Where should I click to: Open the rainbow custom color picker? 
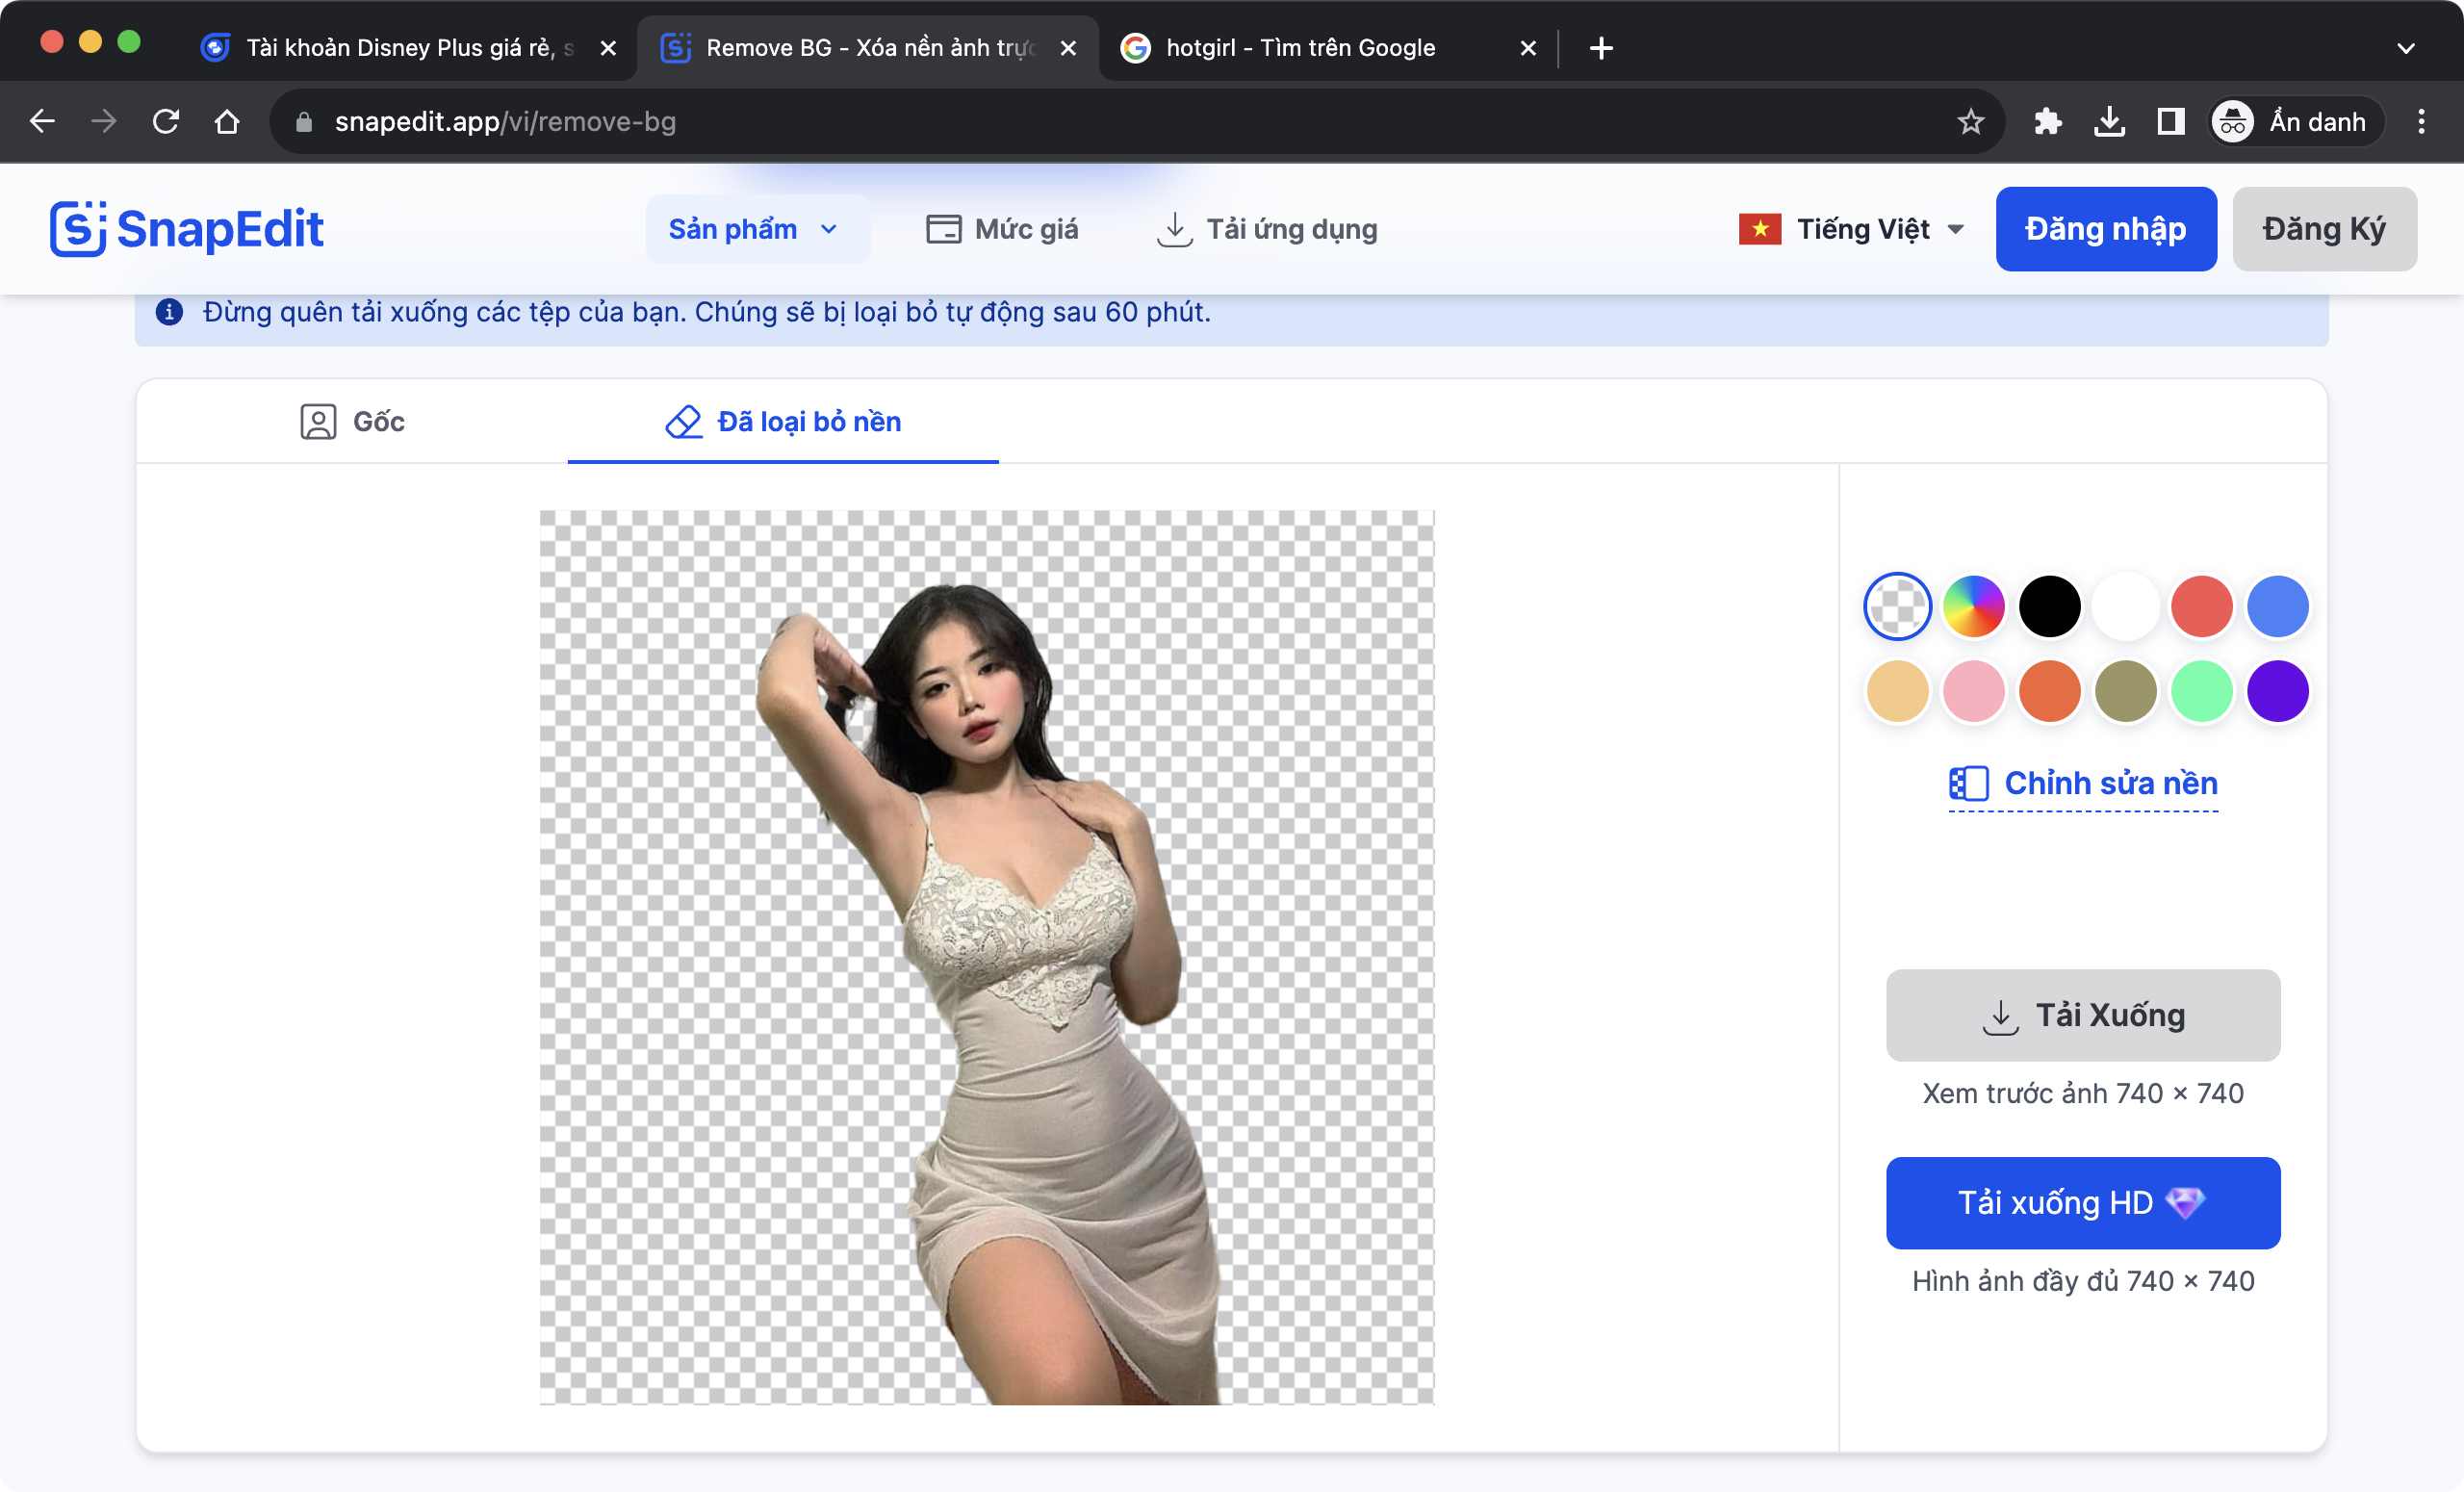1973,606
